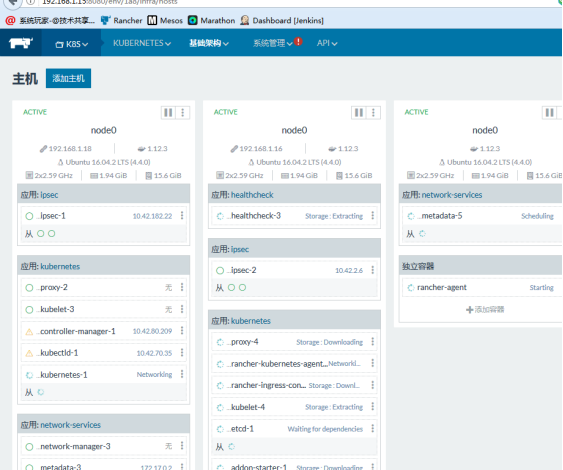Click the red alert icon beside 系统管理
The height and width of the screenshot is (470, 563).
298,41
